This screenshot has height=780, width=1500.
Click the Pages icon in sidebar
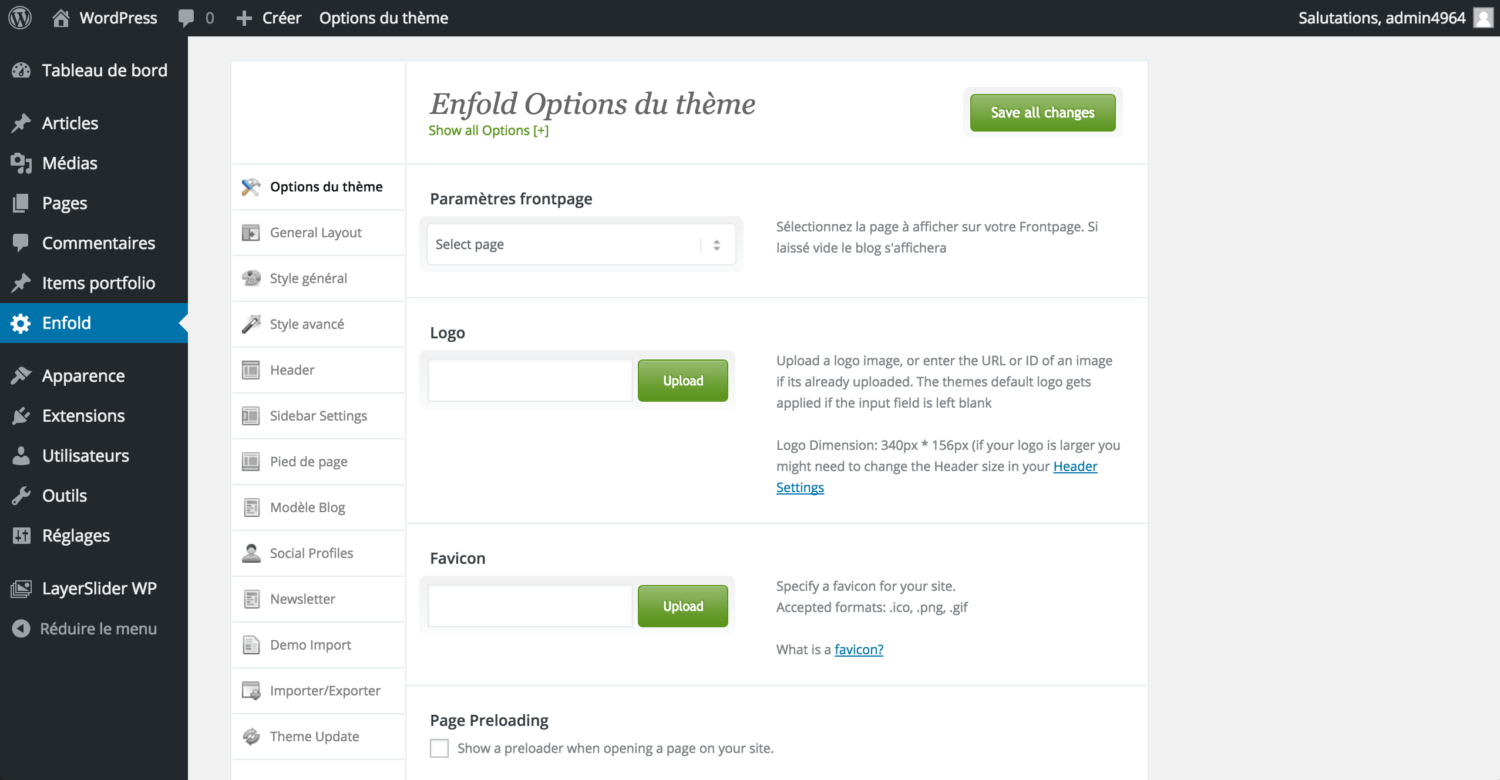coord(21,204)
